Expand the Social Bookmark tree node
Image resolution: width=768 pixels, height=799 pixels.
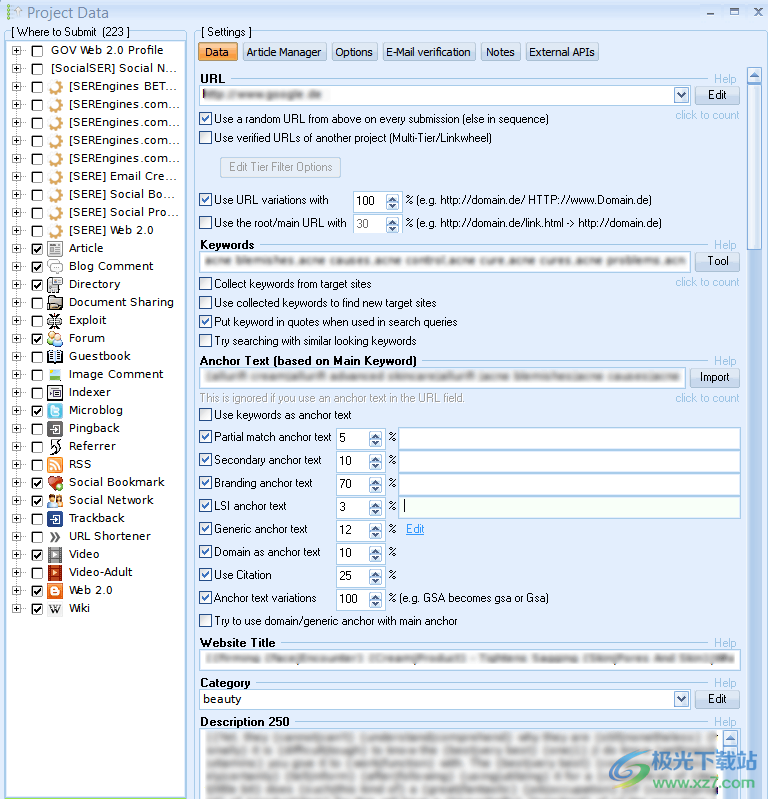point(17,483)
